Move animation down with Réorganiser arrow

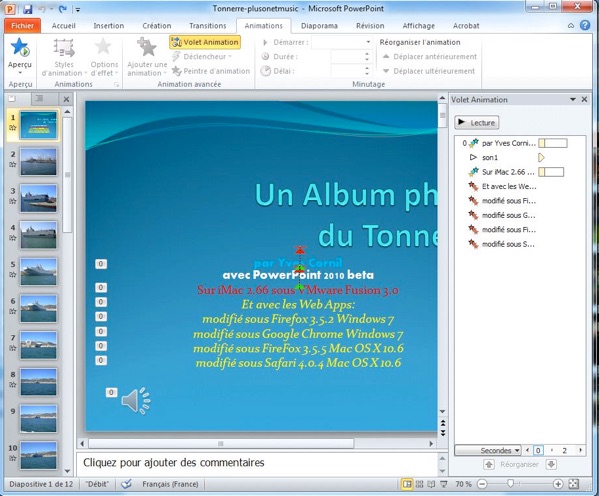tap(551, 465)
